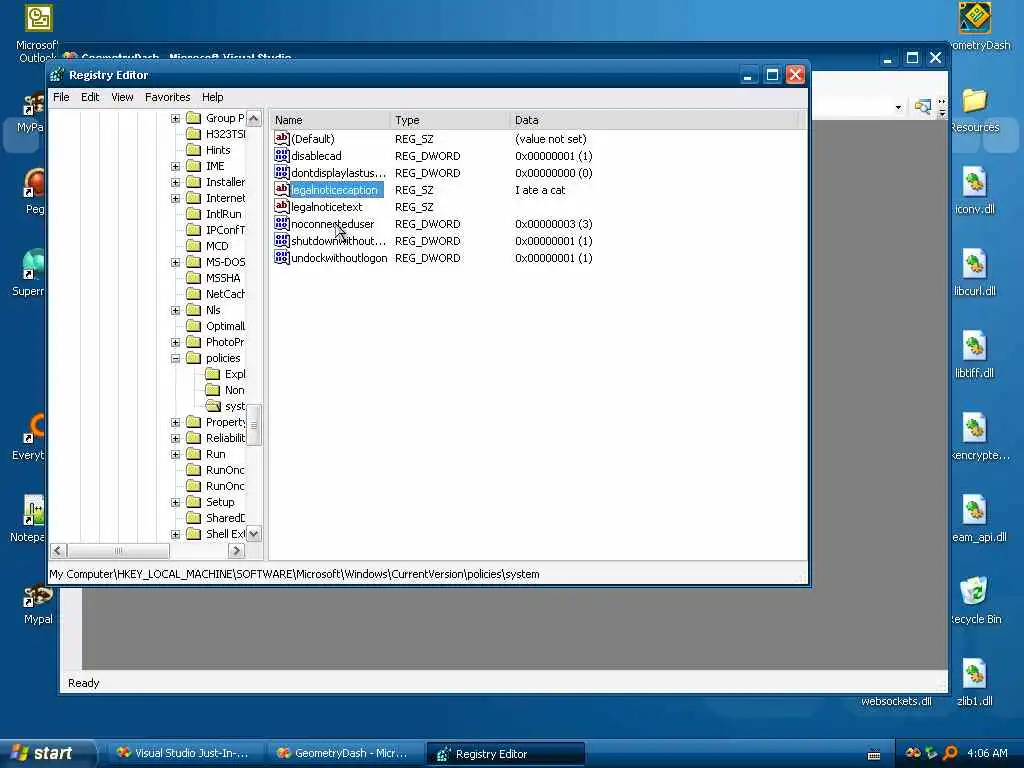Viewport: 1024px width, 768px height.
Task: Open the Mypal desktop shortcut
Action: coord(38,602)
